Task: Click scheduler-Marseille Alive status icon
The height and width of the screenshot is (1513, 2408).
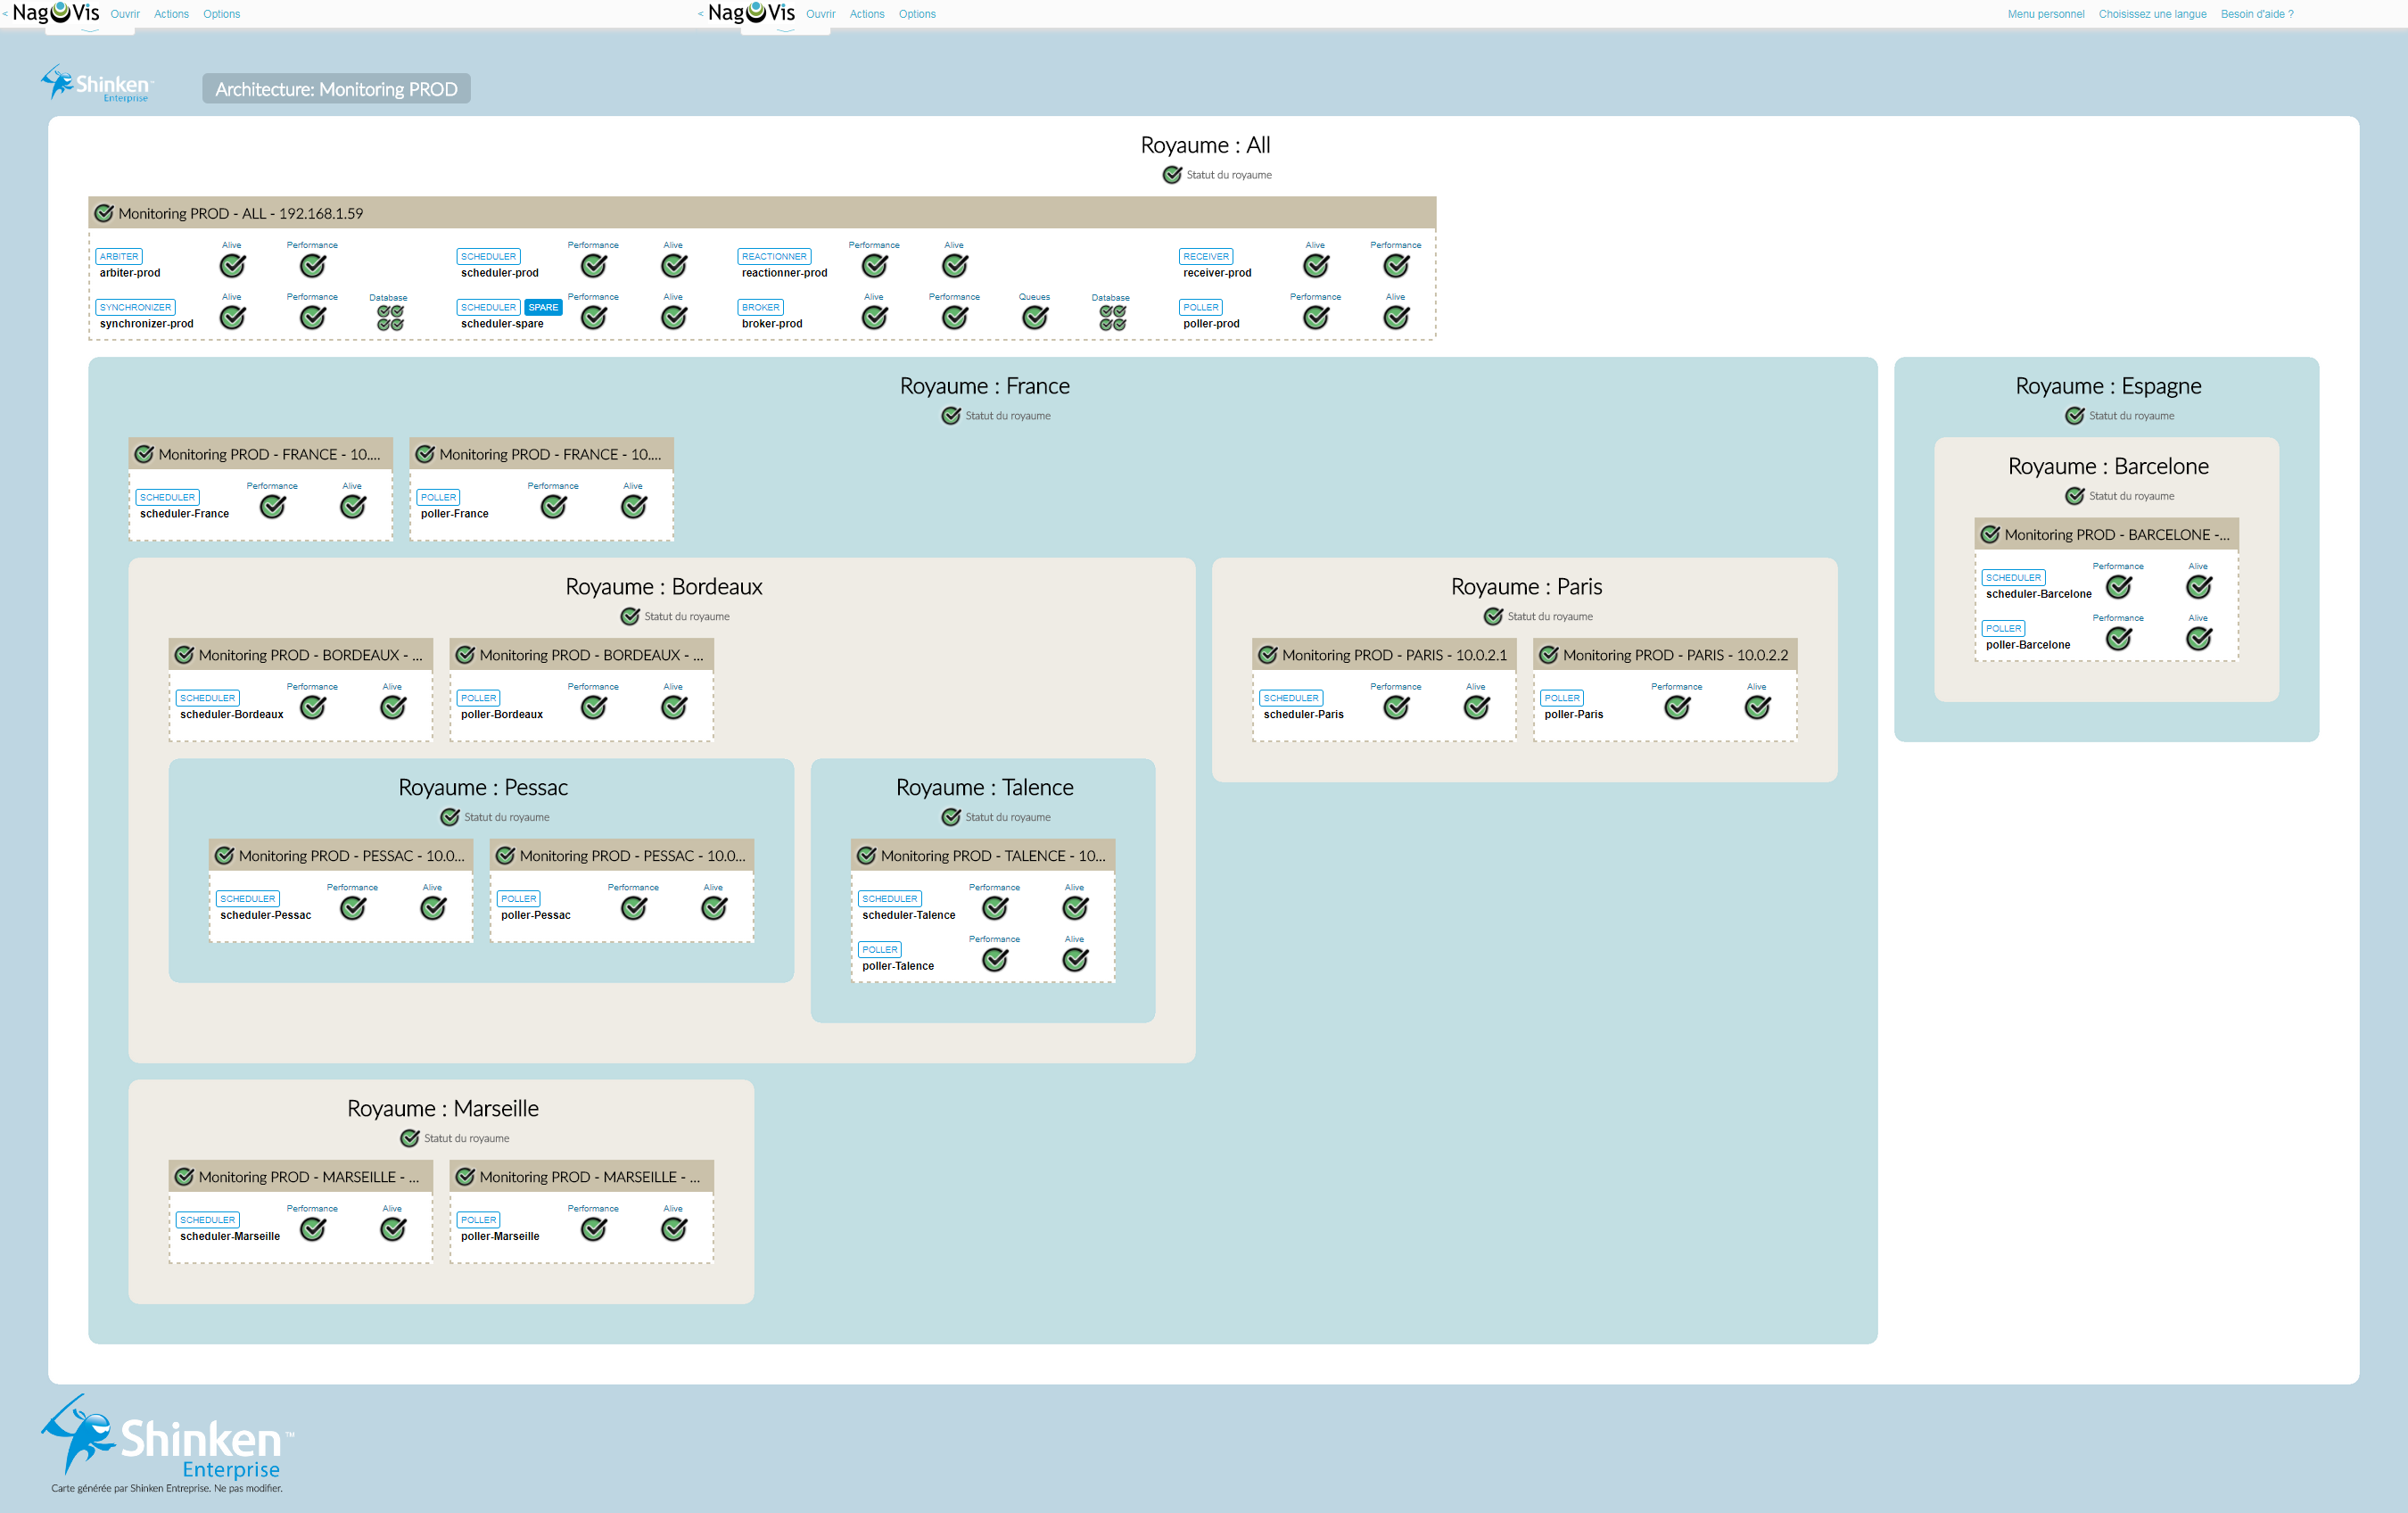Action: [x=393, y=1229]
